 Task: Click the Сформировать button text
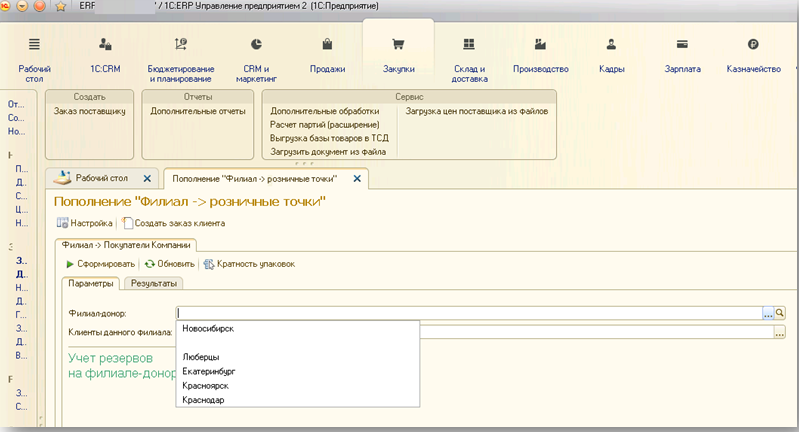(106, 264)
